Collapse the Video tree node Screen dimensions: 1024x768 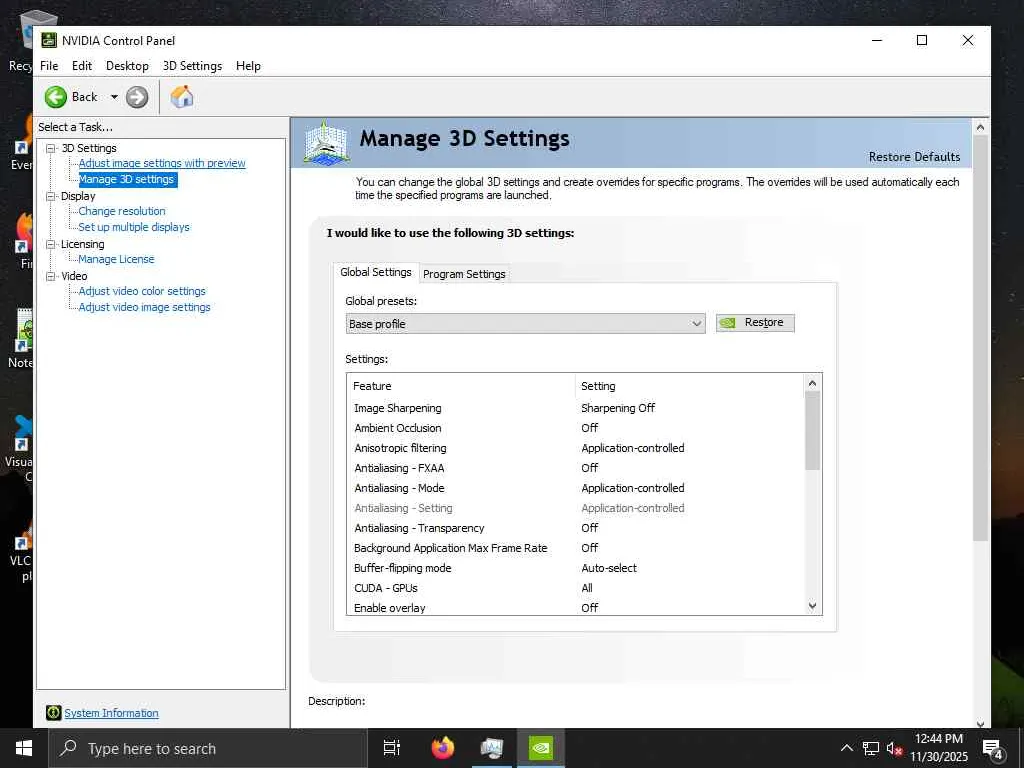[x=50, y=276]
